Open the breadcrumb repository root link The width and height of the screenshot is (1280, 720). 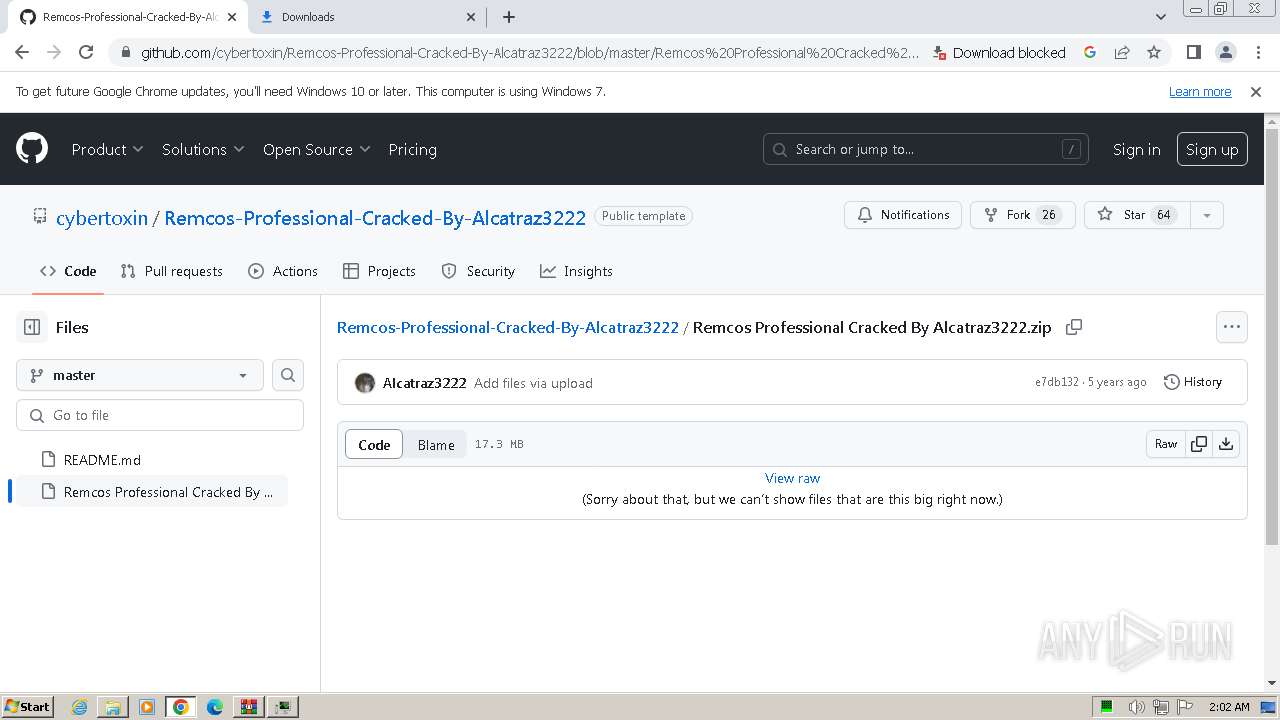(508, 327)
